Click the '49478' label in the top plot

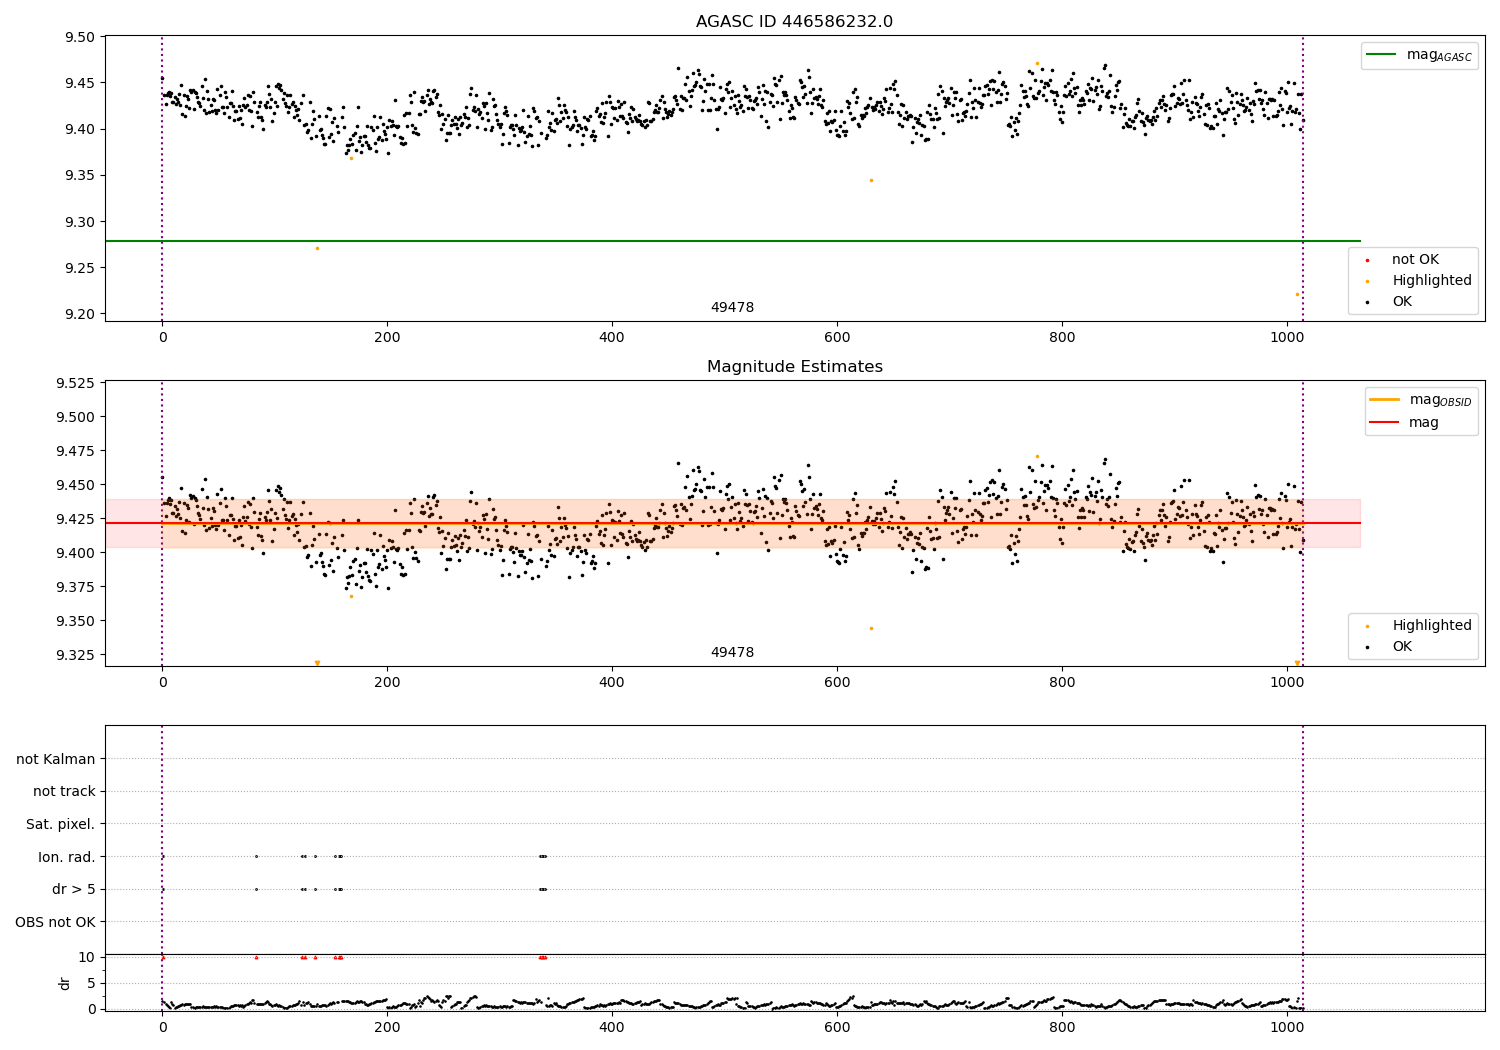(732, 308)
